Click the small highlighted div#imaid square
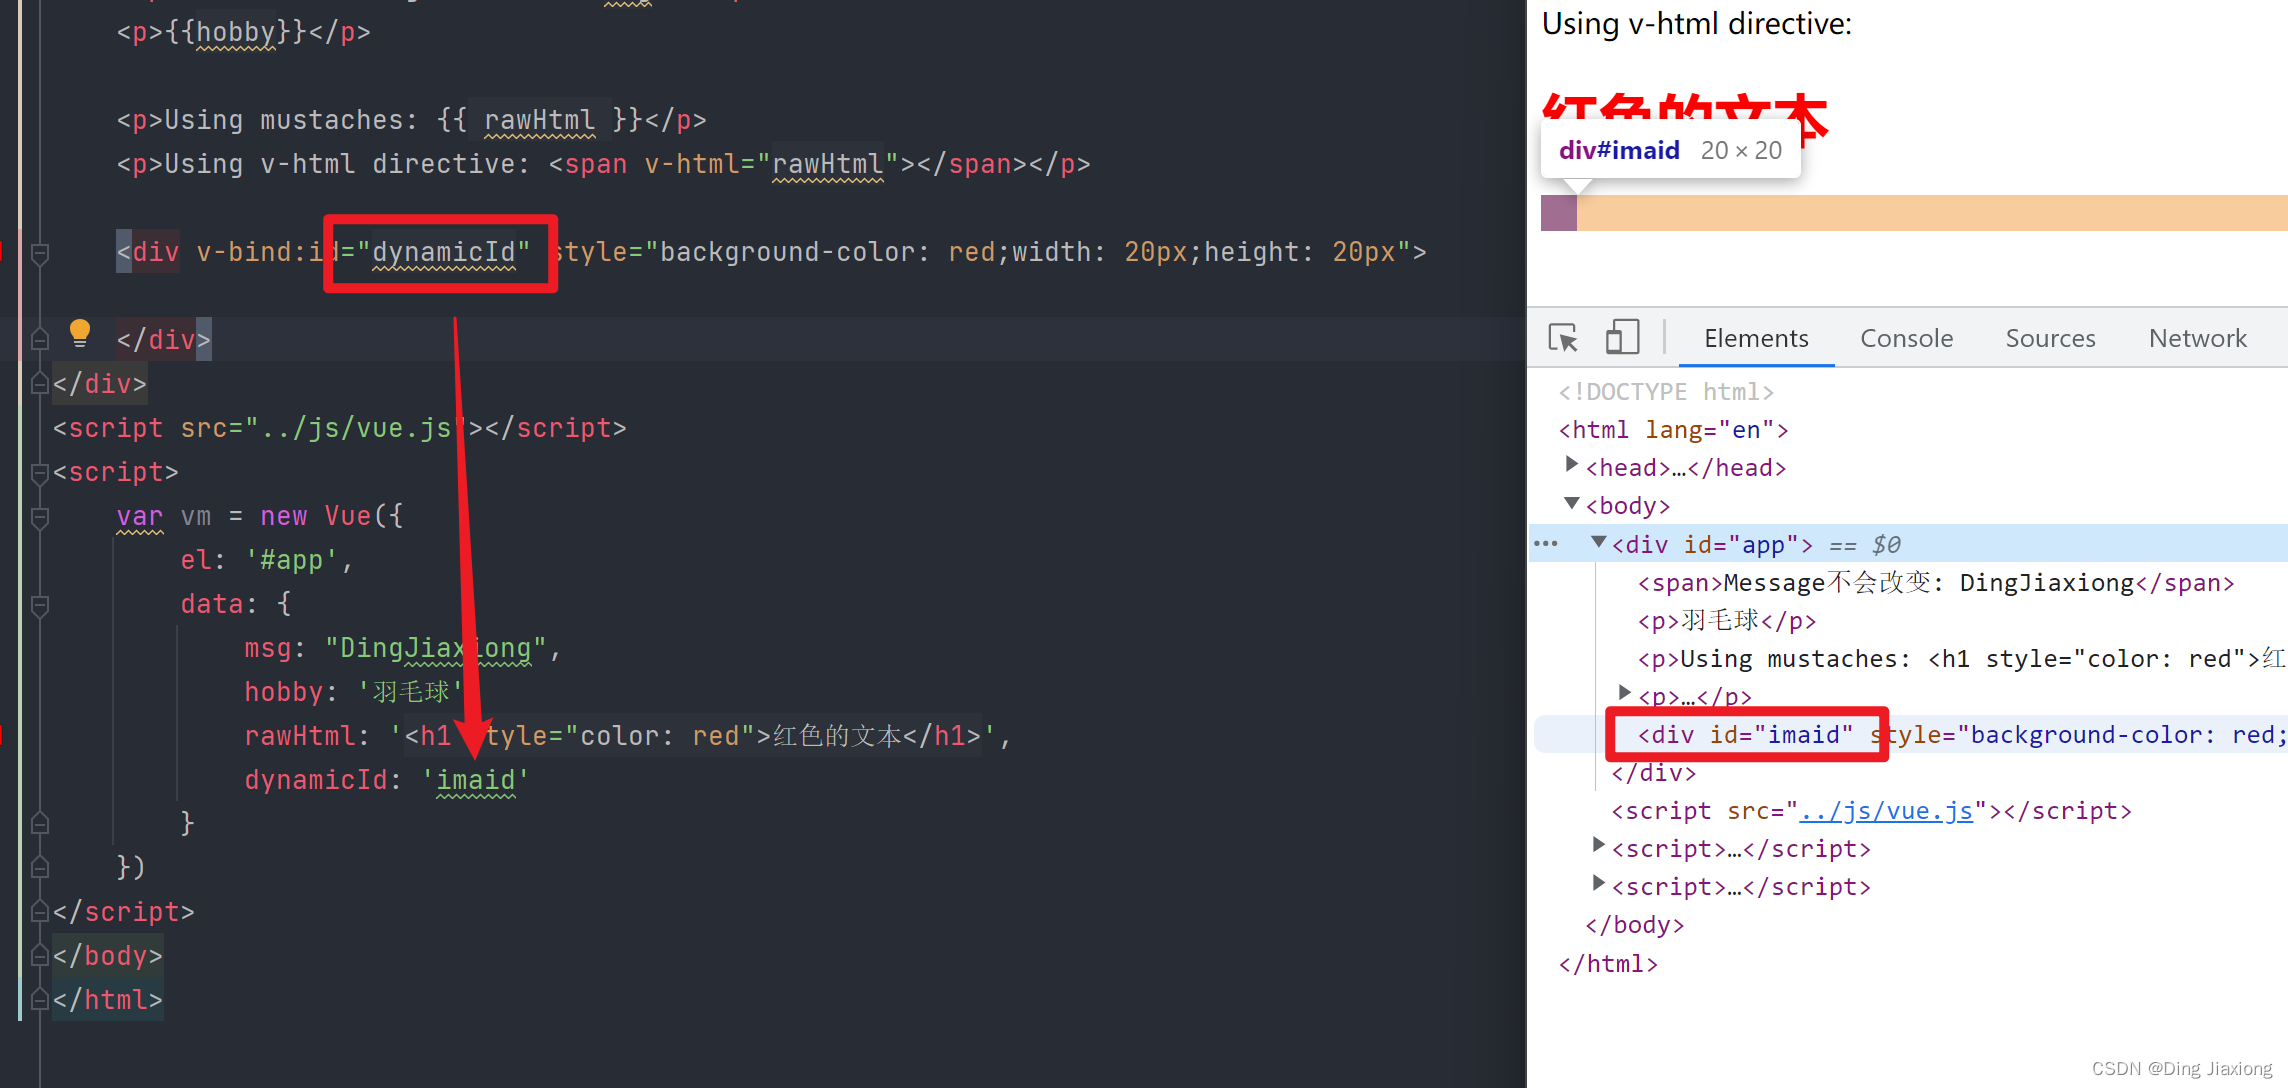This screenshot has width=2288, height=1088. [1559, 213]
